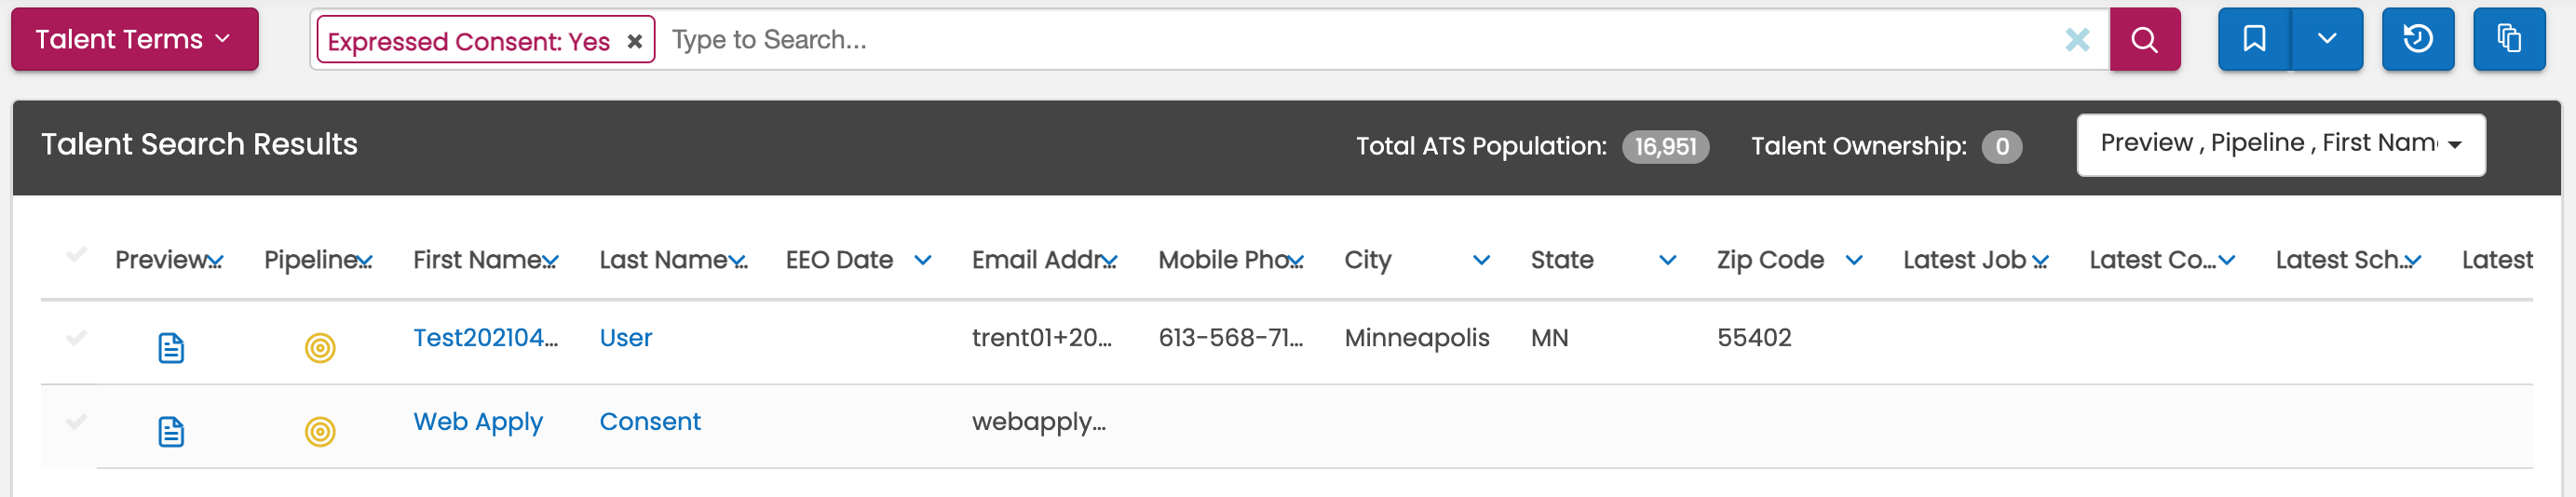Expand the saved search arrow dropdown
Screen dimensions: 2576x497
pos(2327,40)
